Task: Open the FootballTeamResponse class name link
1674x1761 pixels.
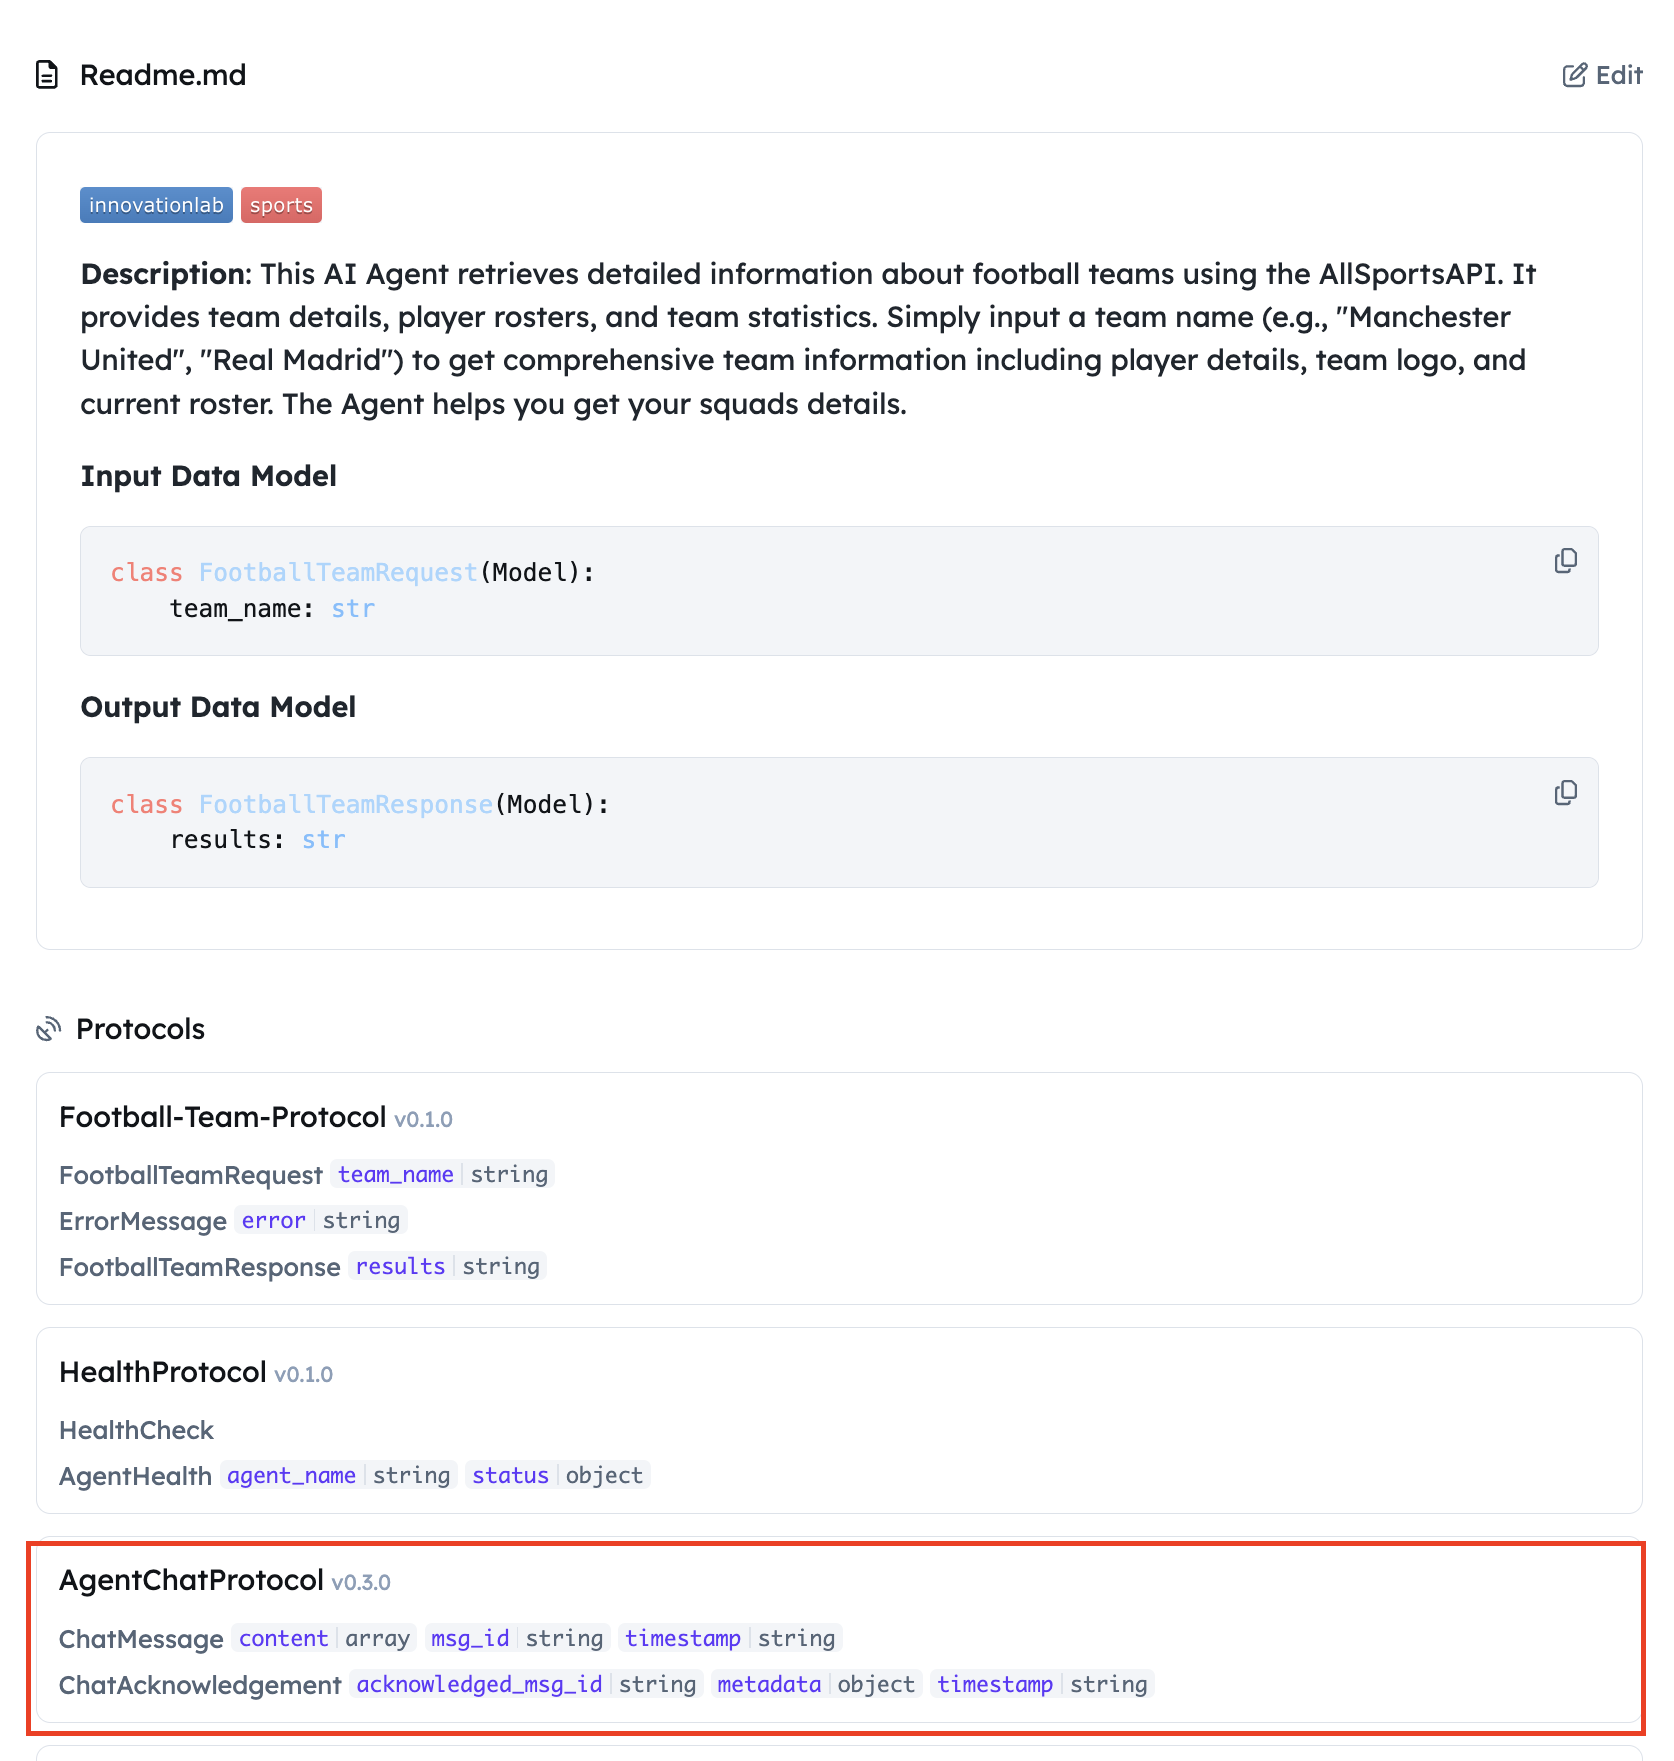Action: tap(344, 803)
